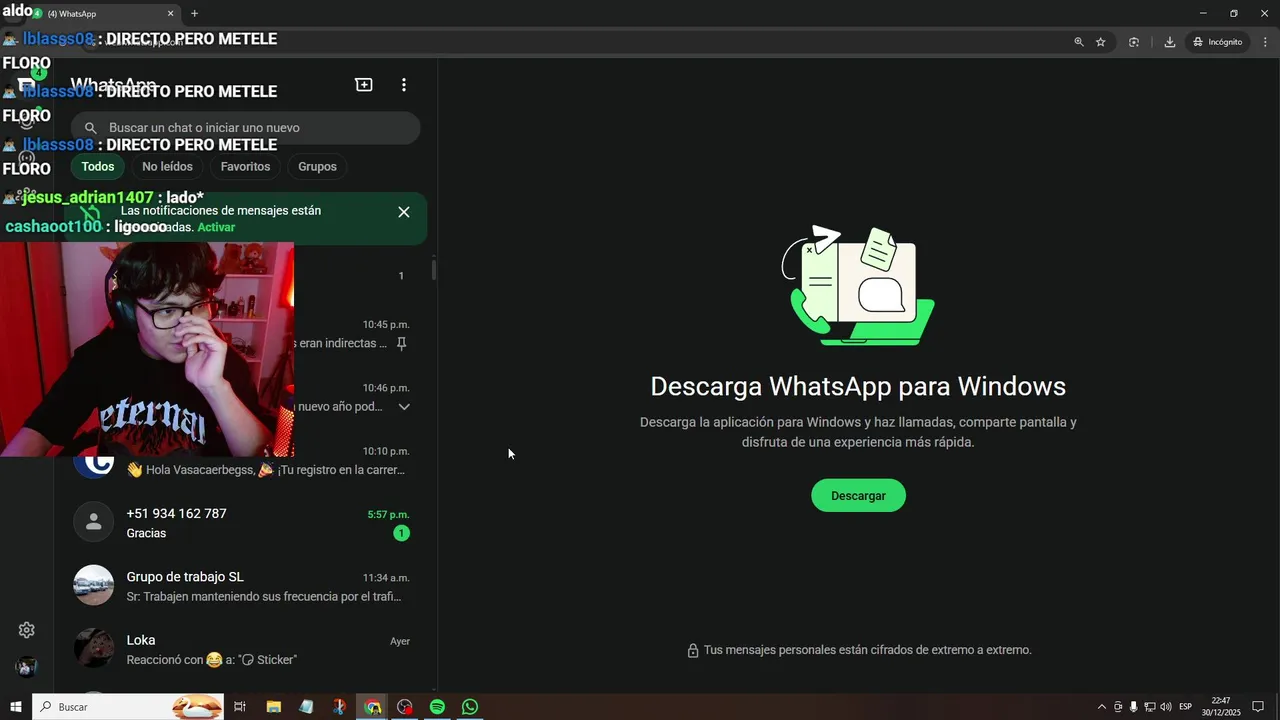Click the ESP language indicator
The width and height of the screenshot is (1280, 720).
tap(1185, 707)
